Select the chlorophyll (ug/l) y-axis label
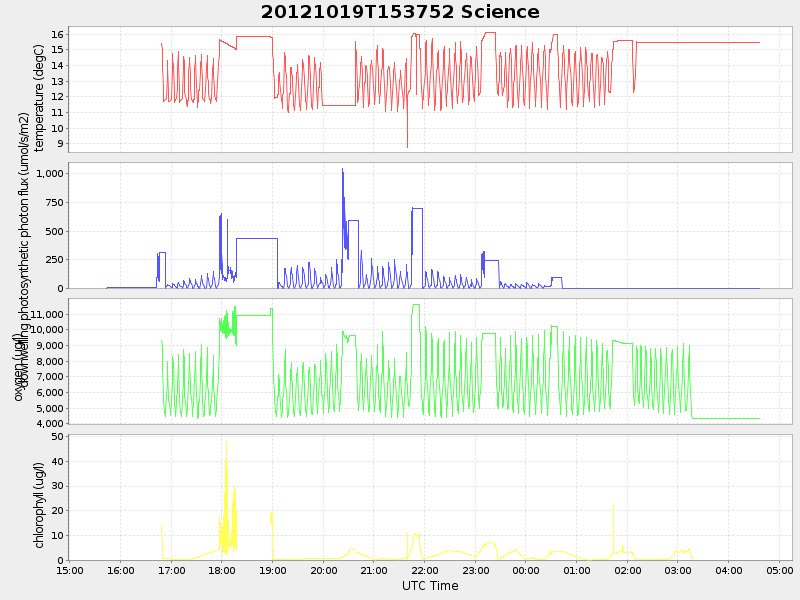Viewport: 800px width, 600px height. [40, 505]
